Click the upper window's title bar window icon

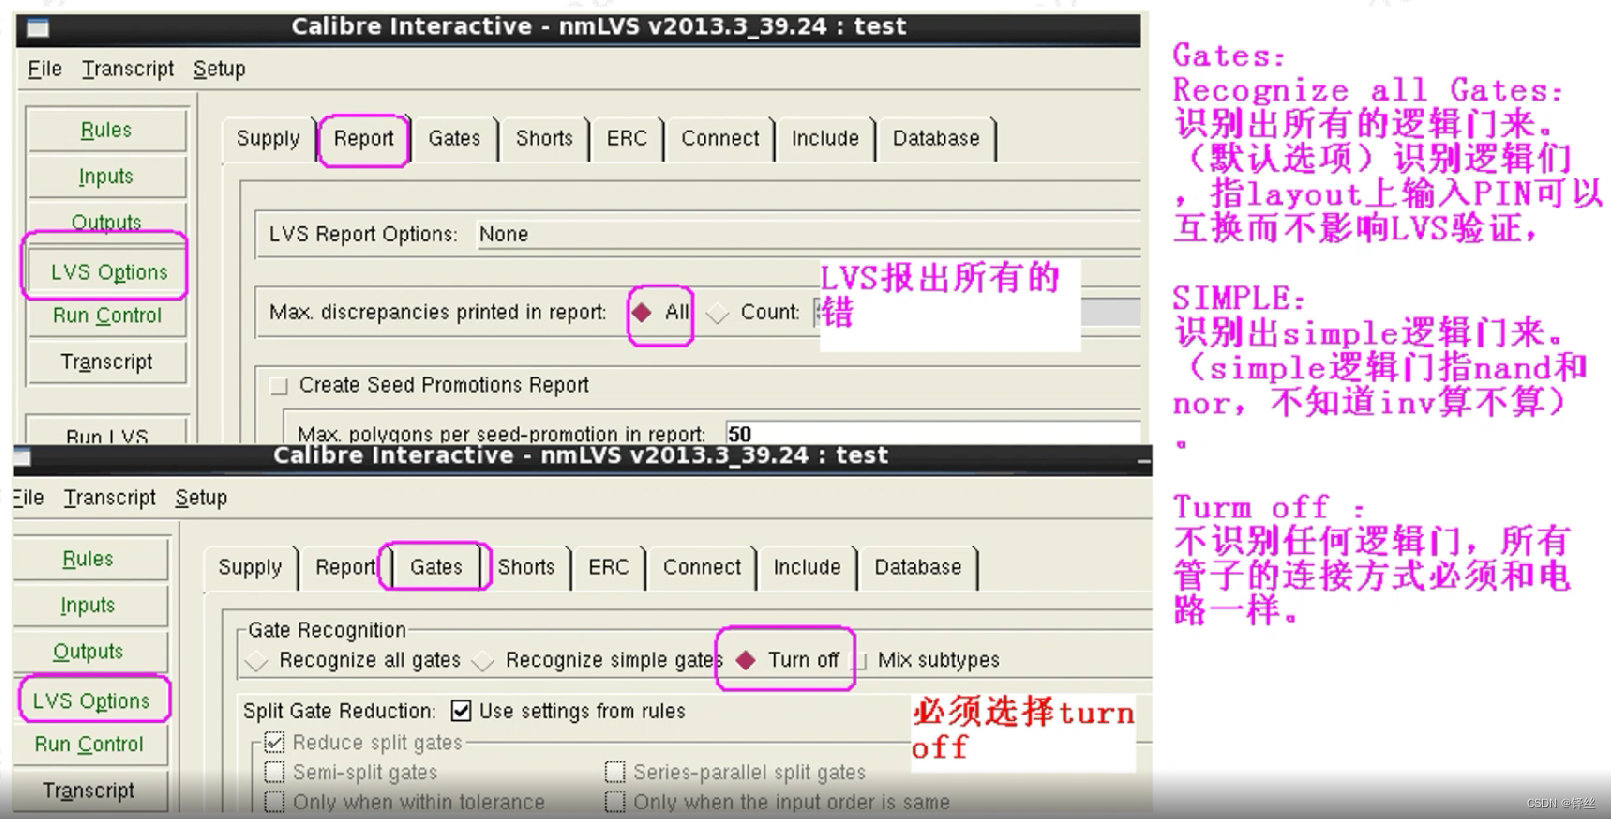(38, 28)
